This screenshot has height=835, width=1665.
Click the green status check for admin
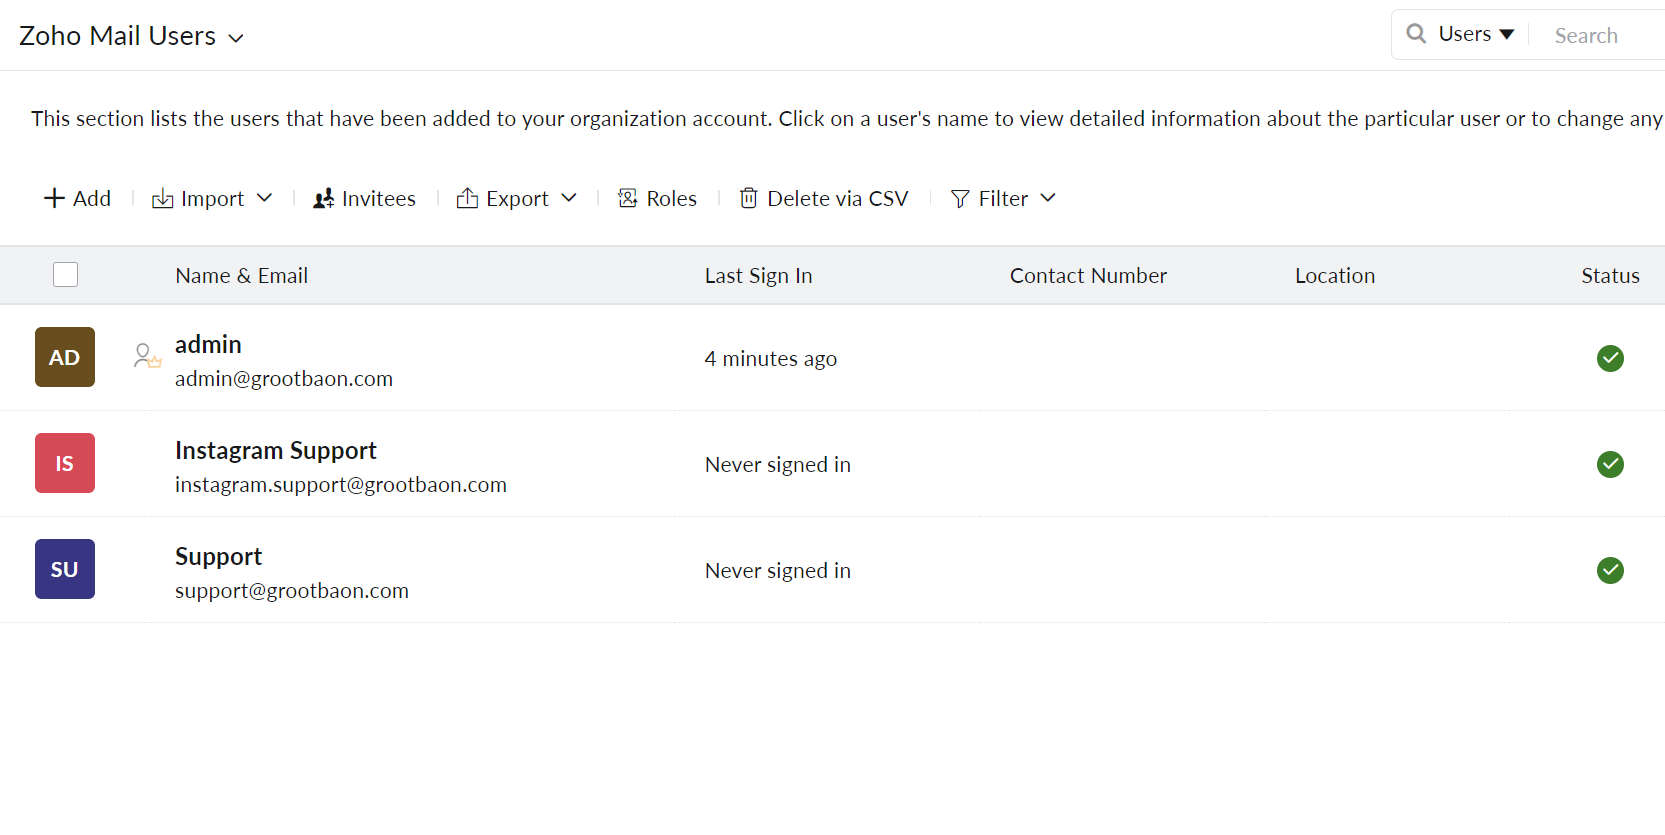click(1610, 358)
